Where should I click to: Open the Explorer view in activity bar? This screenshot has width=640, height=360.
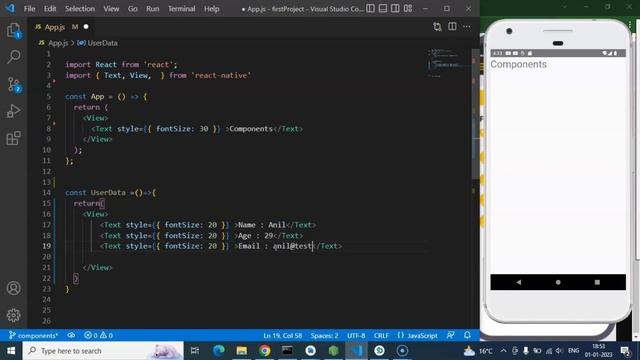[x=13, y=30]
